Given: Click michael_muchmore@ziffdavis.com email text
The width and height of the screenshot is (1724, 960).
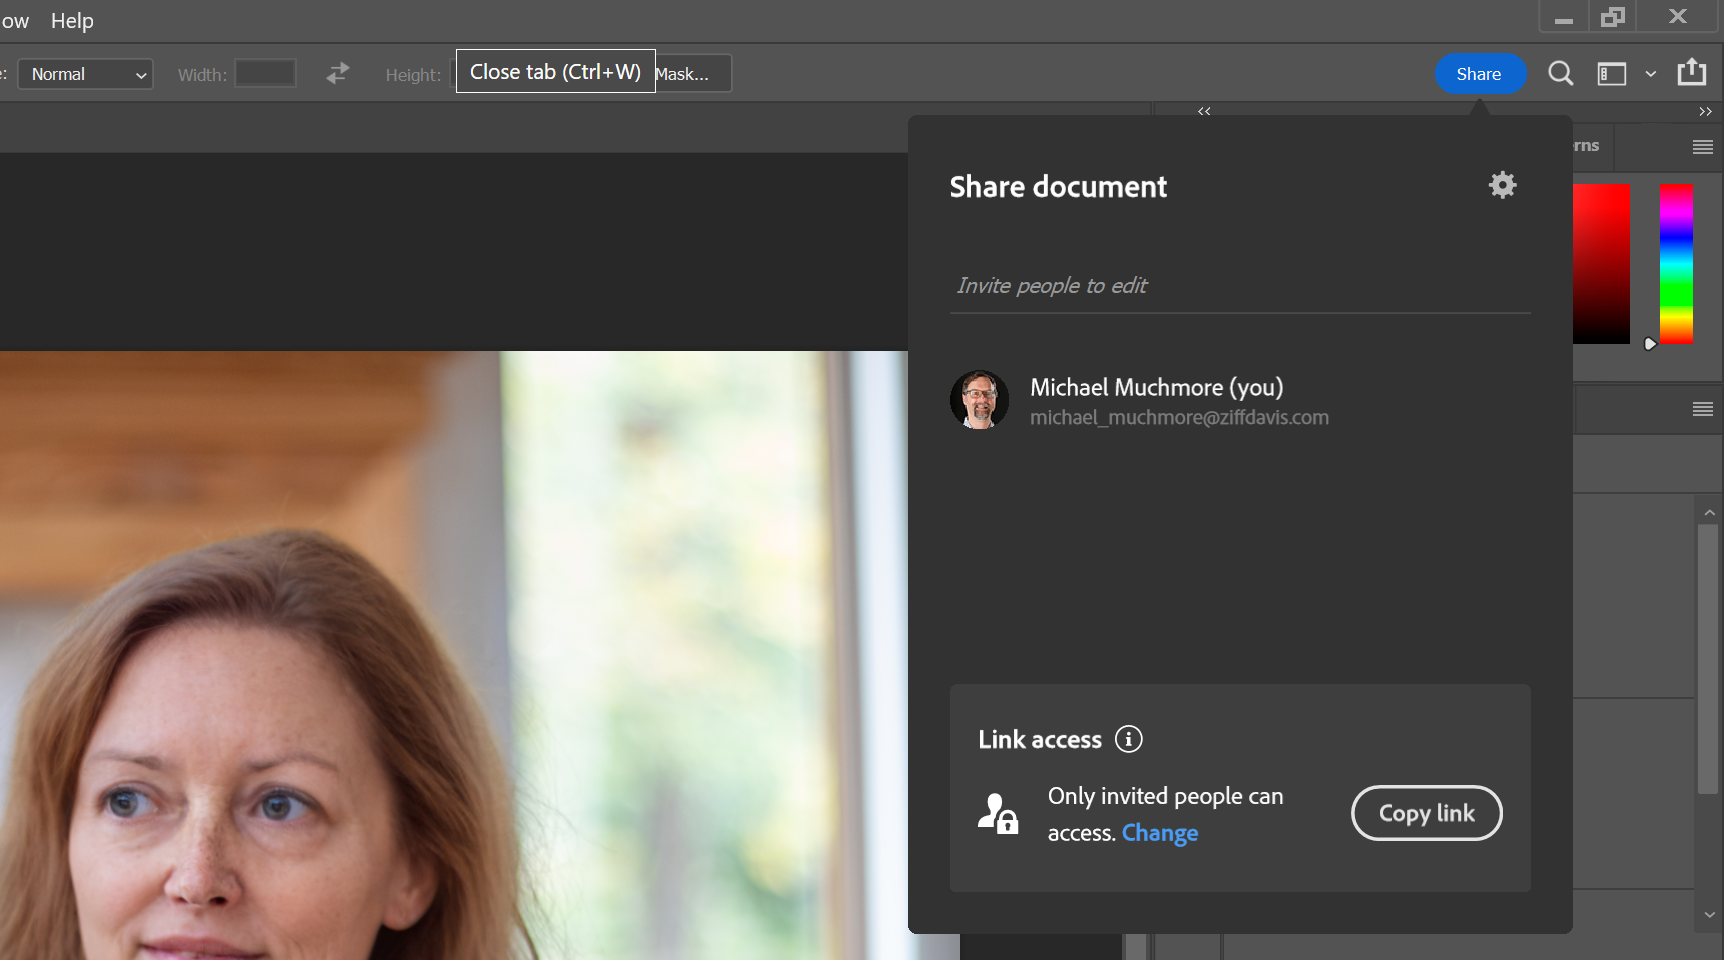Looking at the screenshot, I should tap(1180, 417).
